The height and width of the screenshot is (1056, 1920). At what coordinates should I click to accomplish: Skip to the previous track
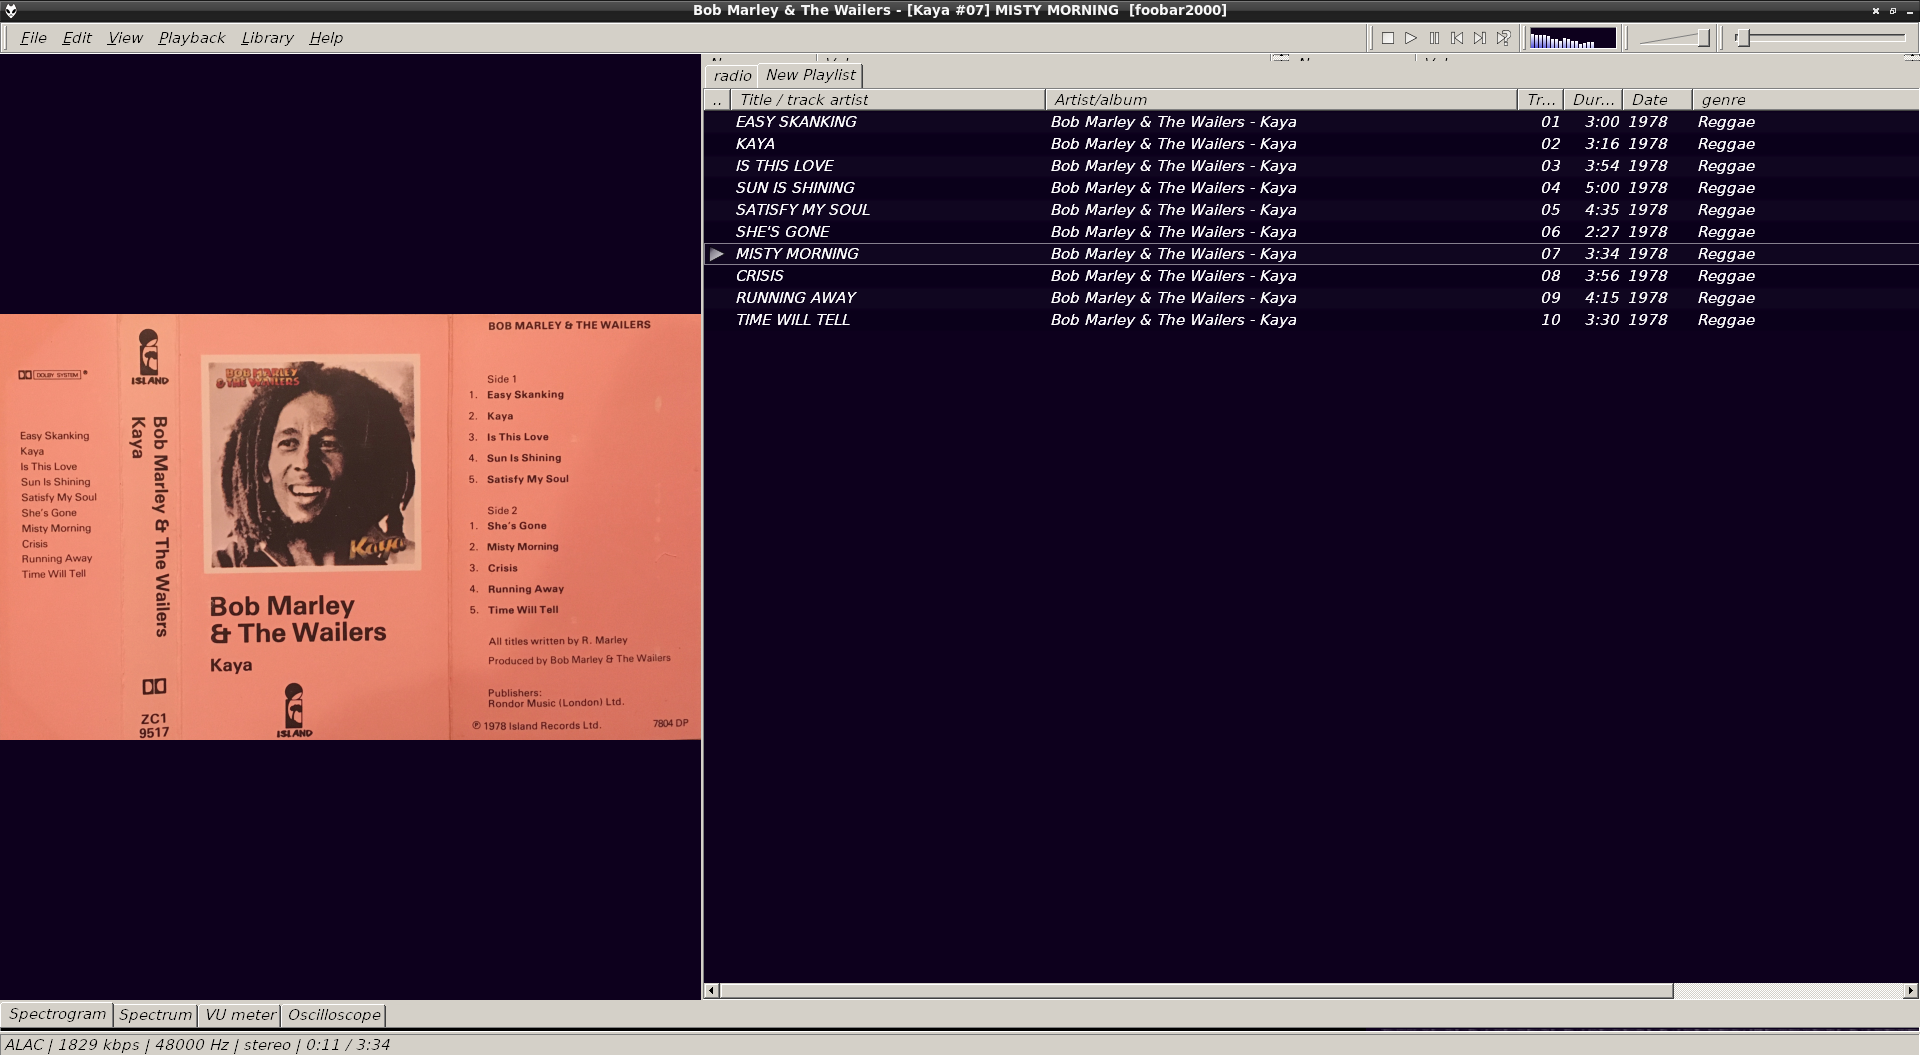point(1457,38)
